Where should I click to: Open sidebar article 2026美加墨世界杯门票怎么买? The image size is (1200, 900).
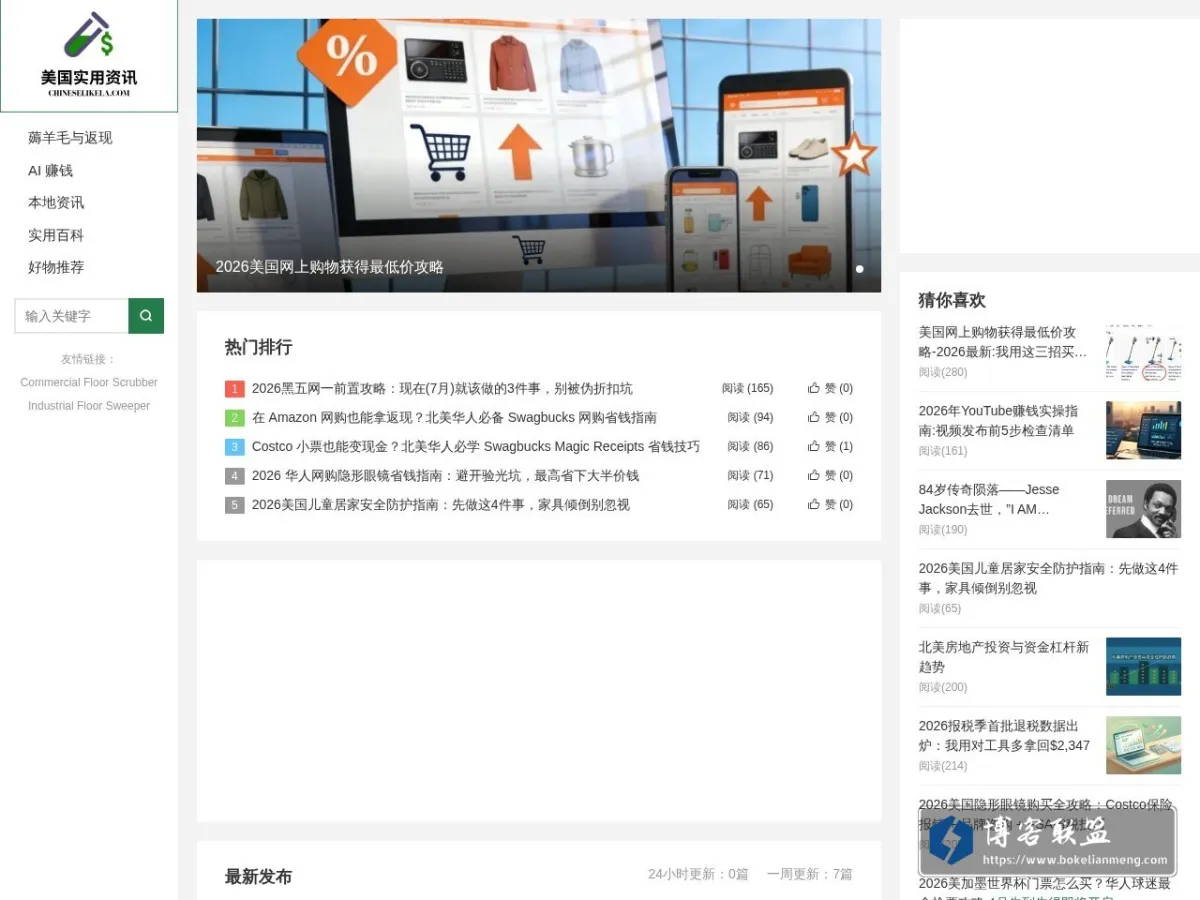point(1045,890)
